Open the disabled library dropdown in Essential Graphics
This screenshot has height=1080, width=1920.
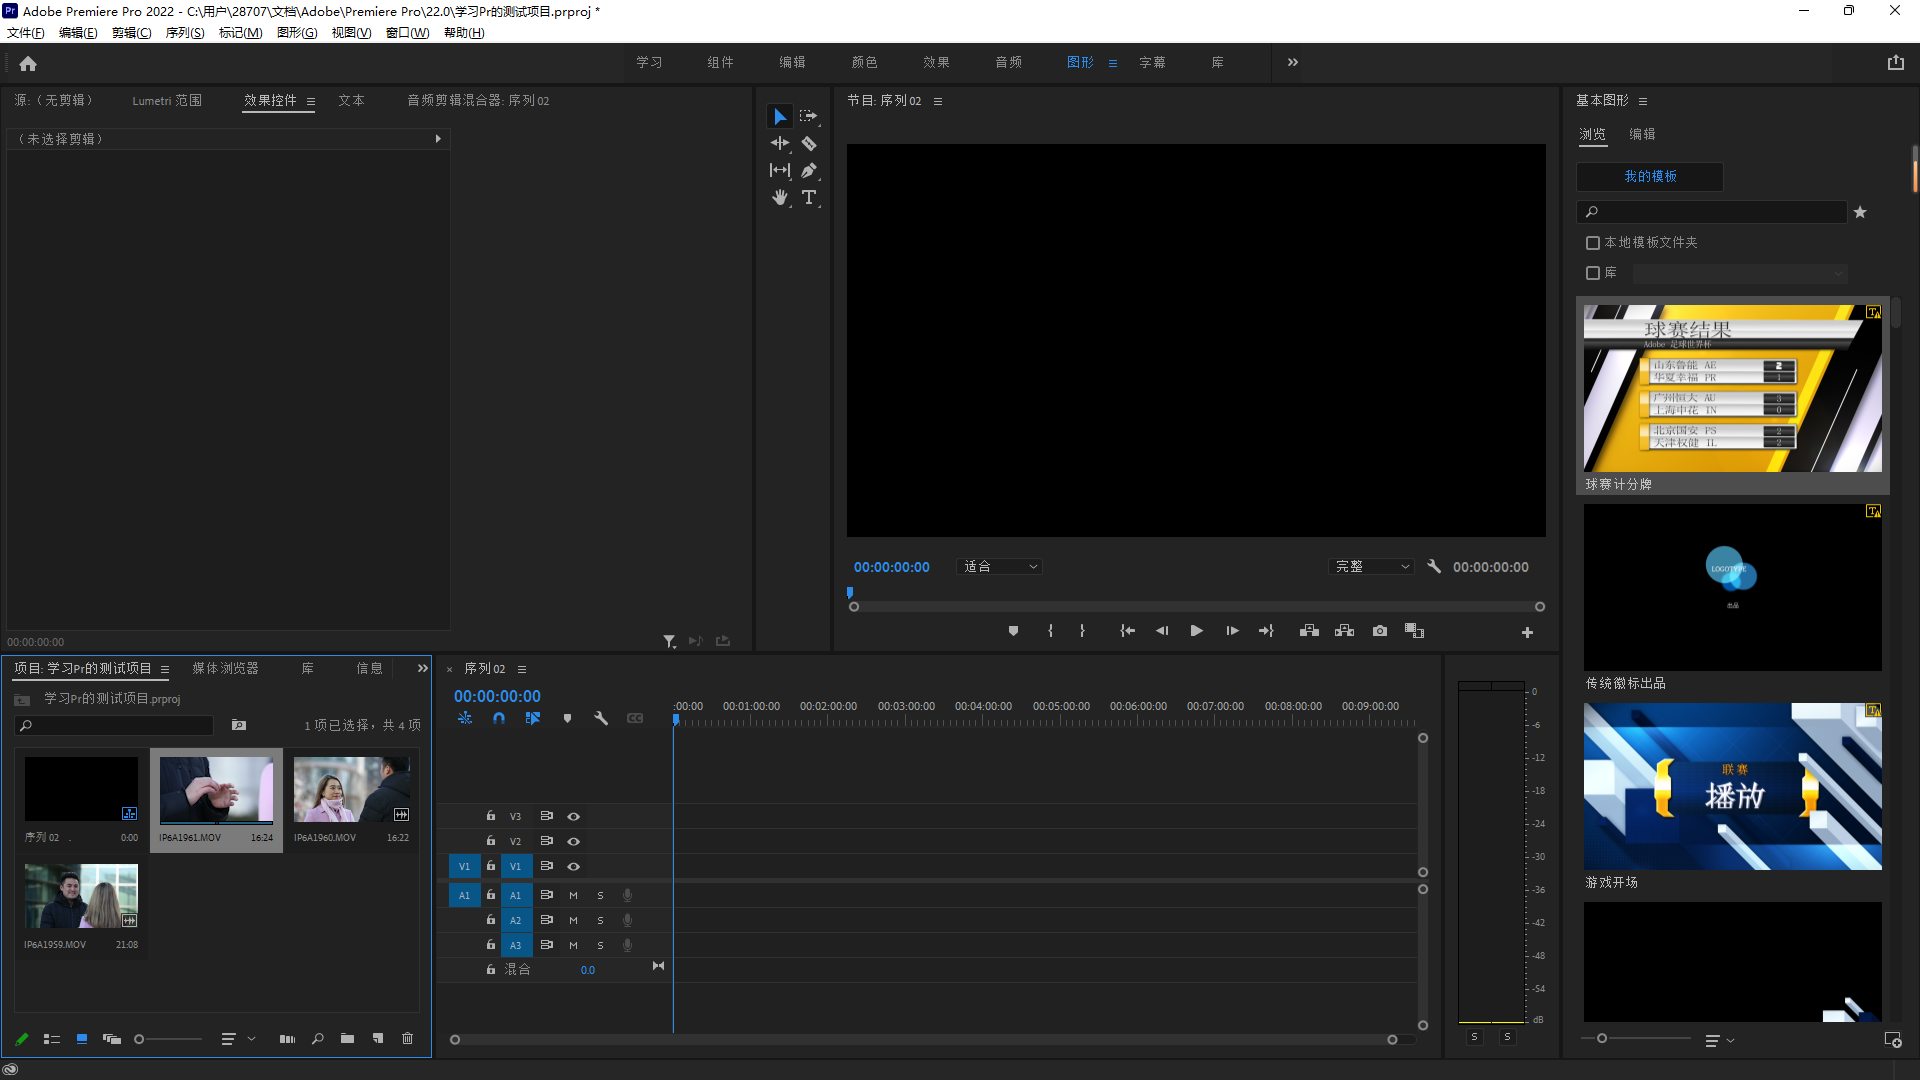click(x=1740, y=273)
